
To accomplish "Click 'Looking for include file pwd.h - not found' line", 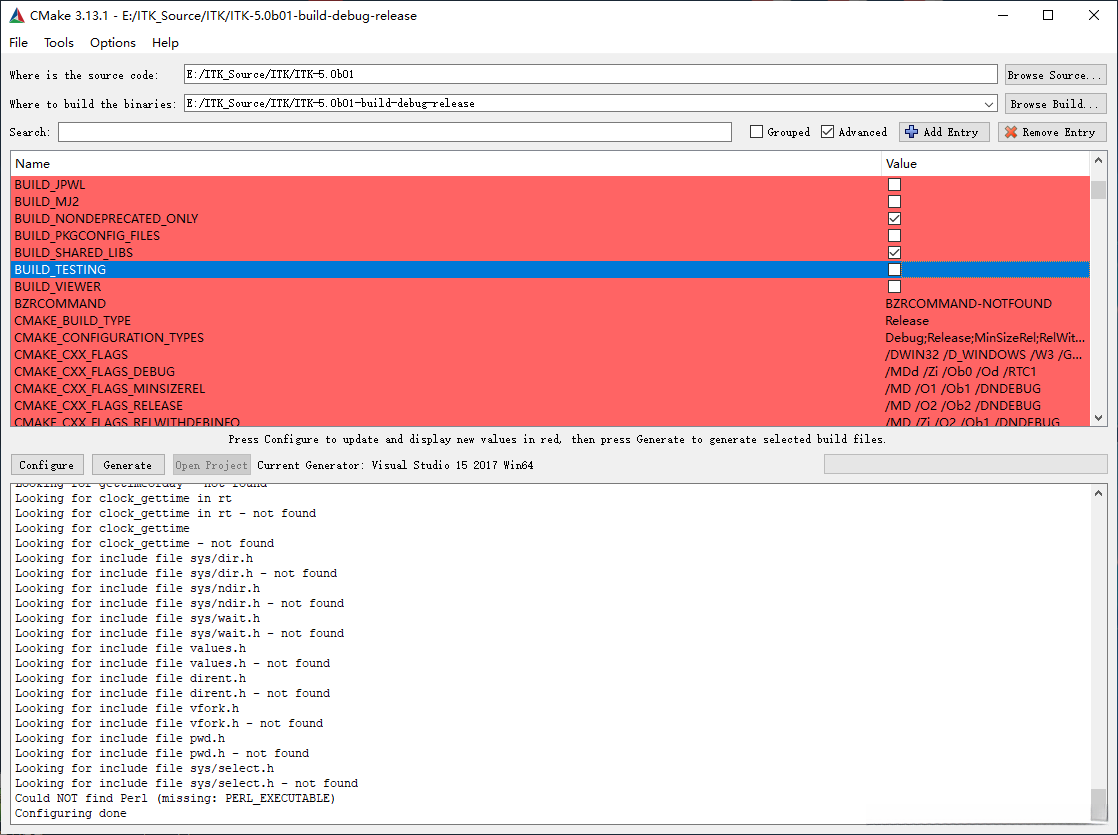I will point(162,754).
